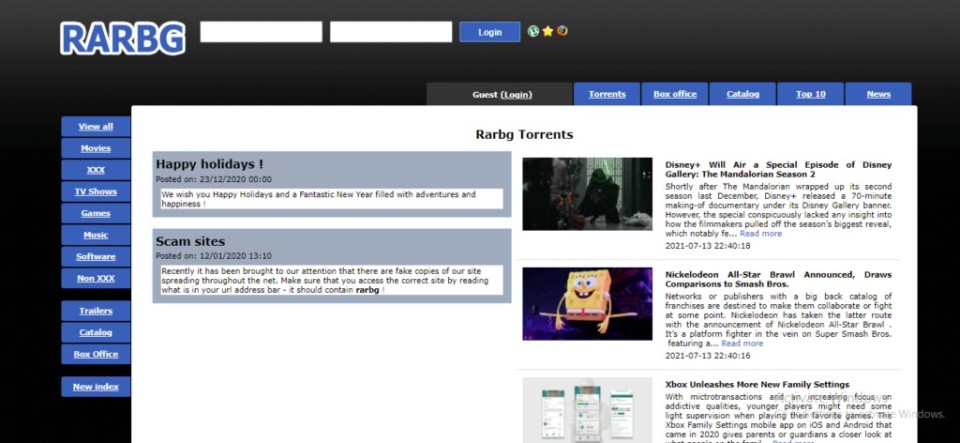Click the blue Login button
The width and height of the screenshot is (960, 443).
tap(490, 32)
